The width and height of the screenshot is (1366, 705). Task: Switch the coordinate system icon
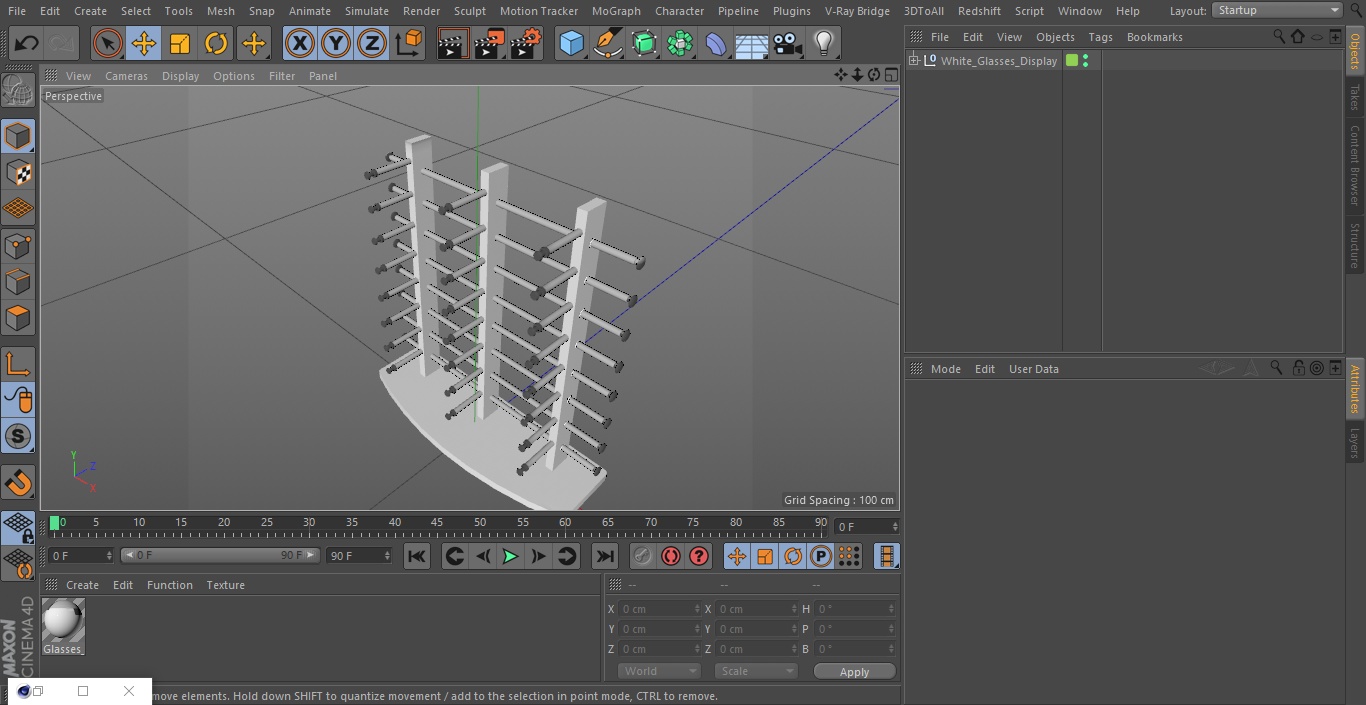409,43
